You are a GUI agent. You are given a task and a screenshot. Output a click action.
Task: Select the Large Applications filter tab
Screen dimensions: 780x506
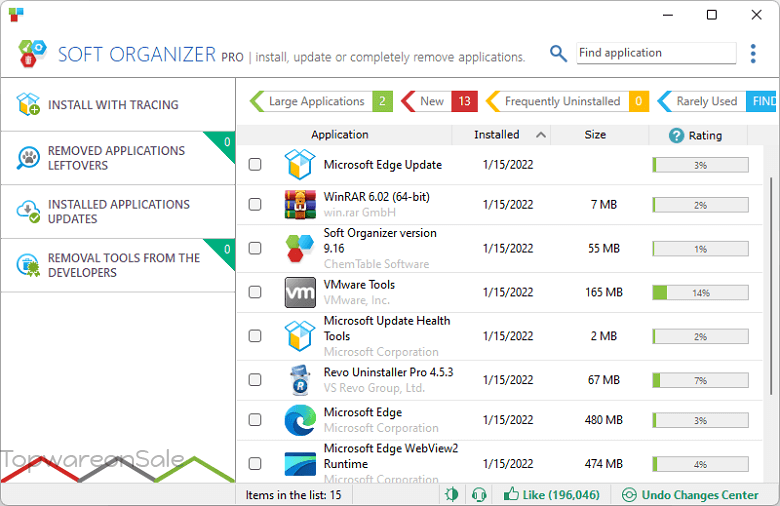coord(321,101)
